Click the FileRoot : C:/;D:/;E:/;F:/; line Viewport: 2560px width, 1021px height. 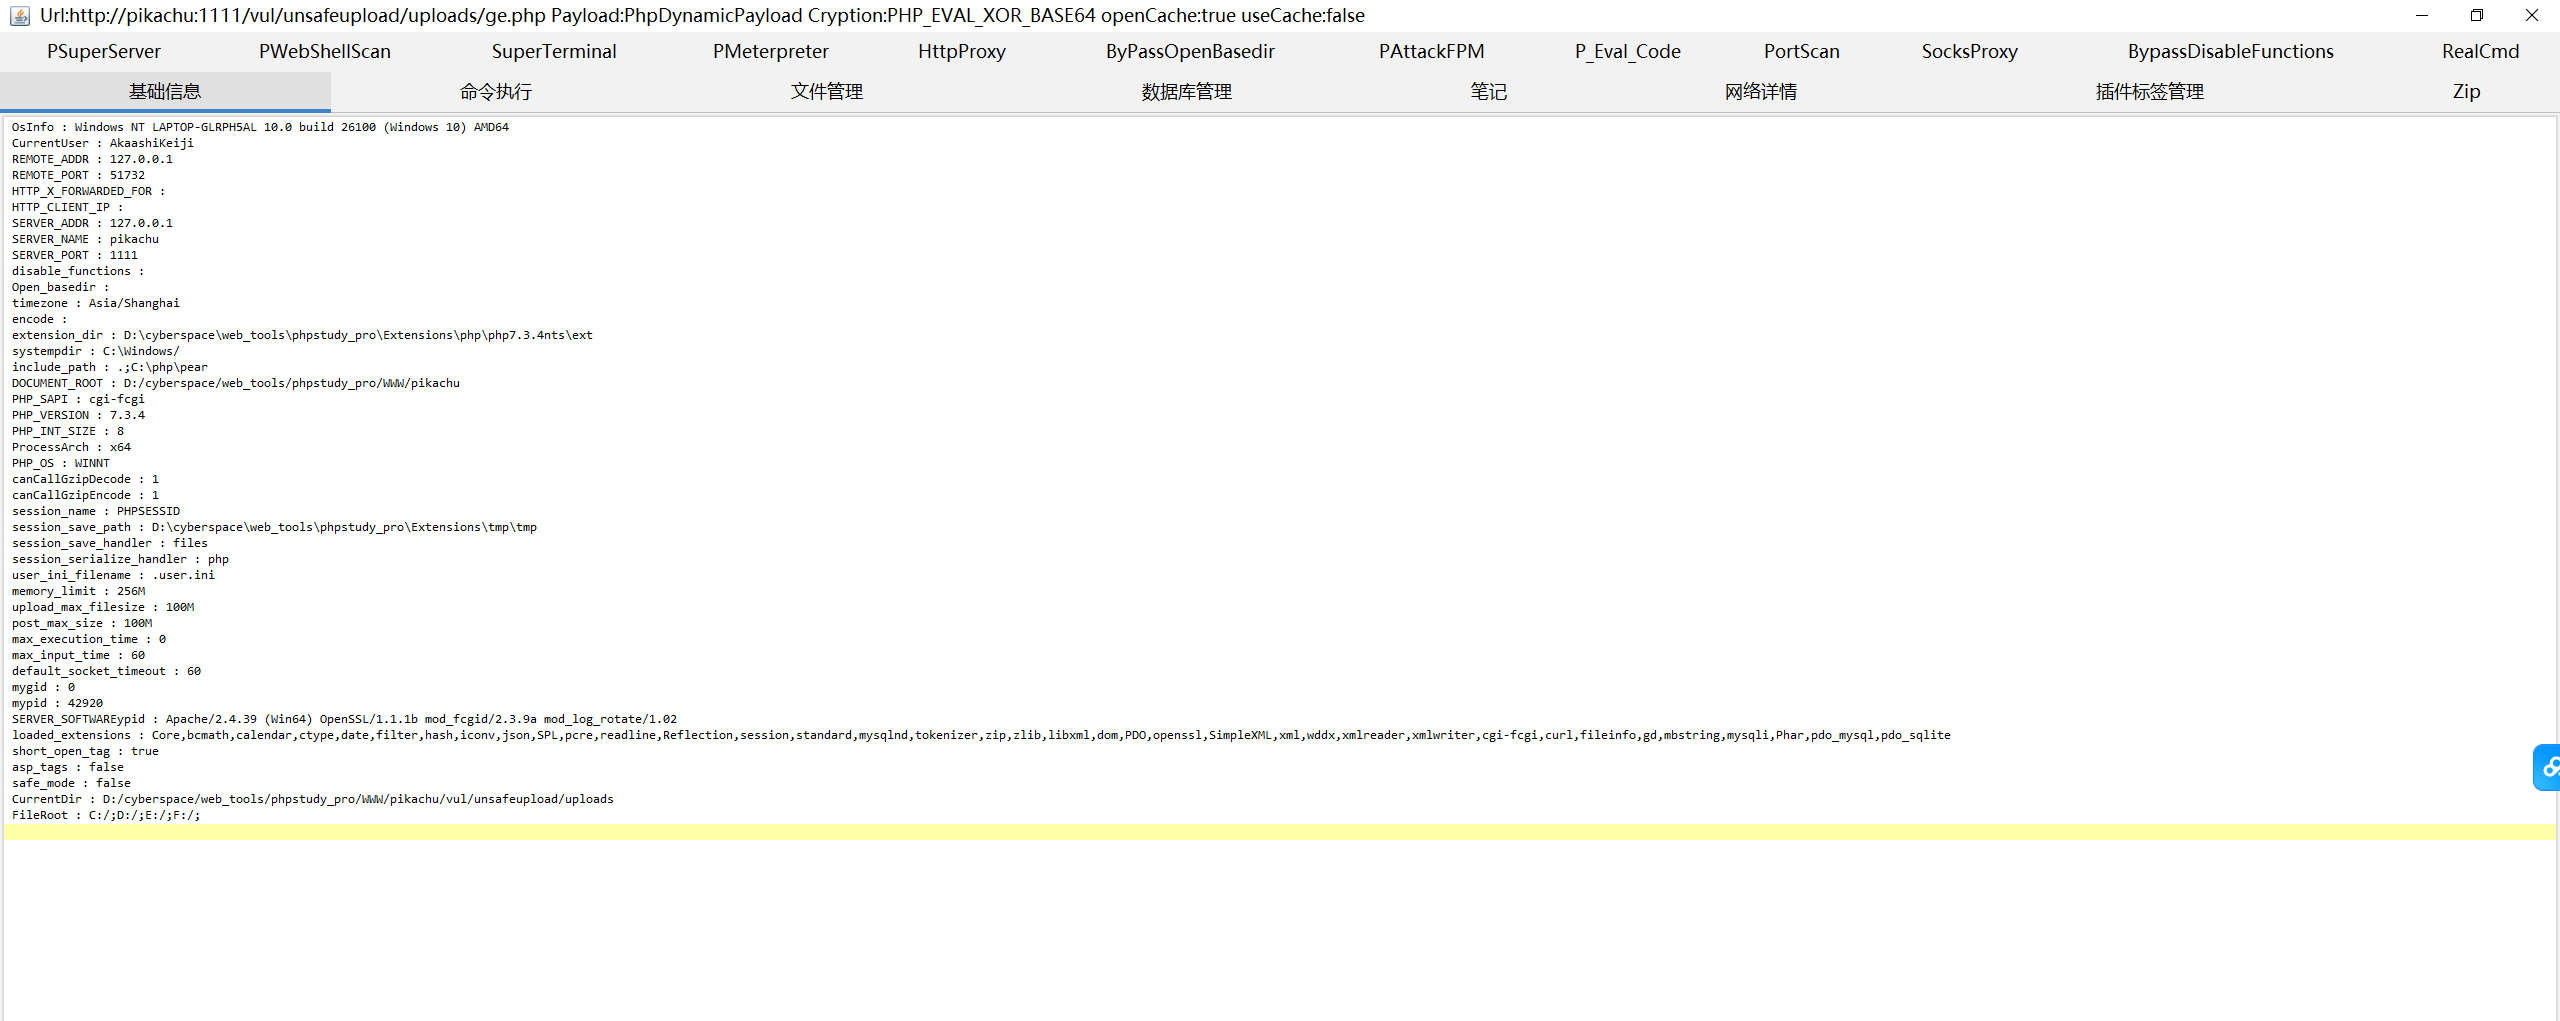click(x=106, y=815)
